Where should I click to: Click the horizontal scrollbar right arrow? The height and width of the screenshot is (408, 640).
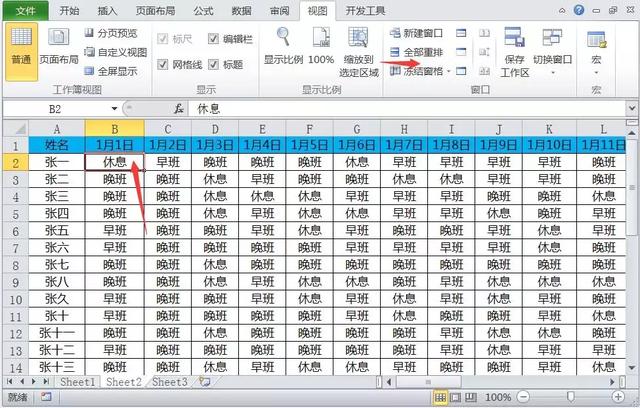[x=612, y=382]
